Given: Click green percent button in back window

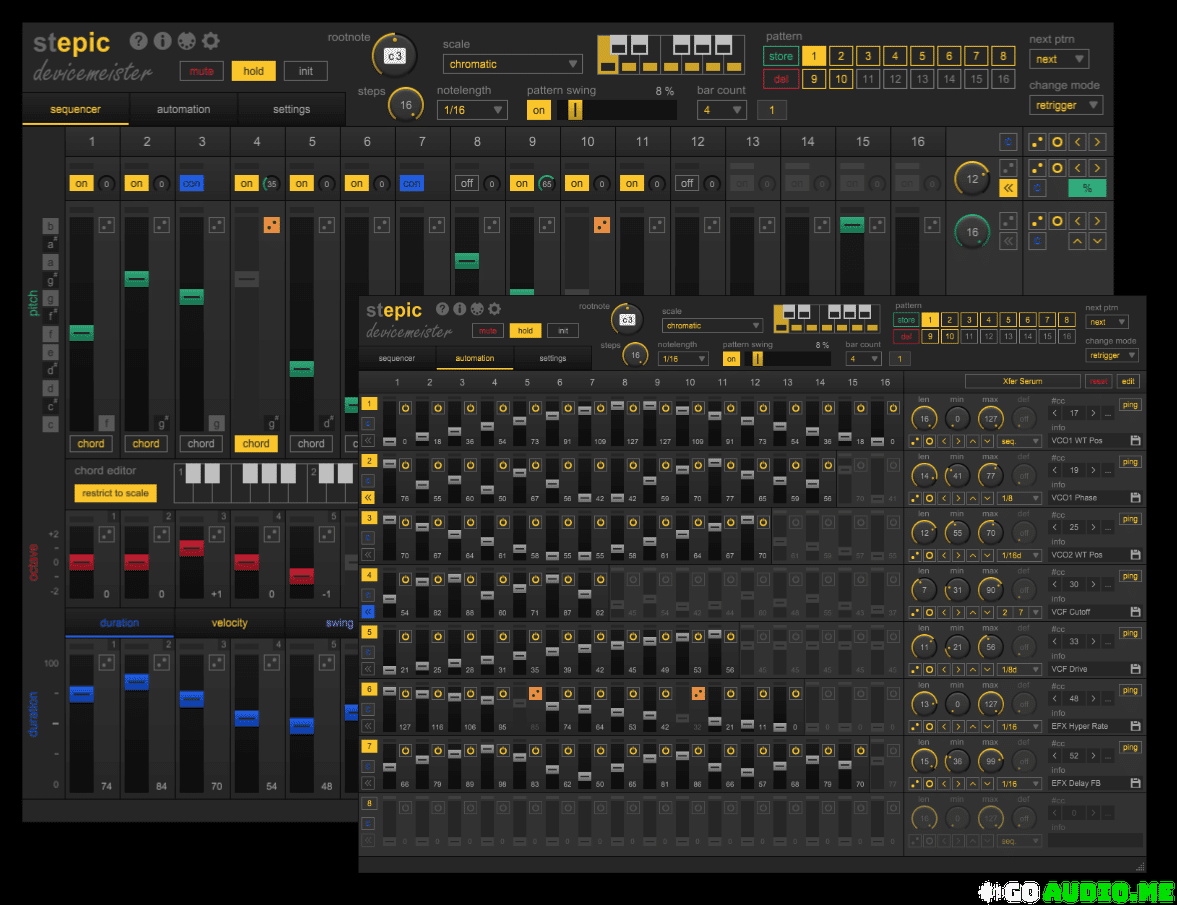Looking at the screenshot, I should pos(1087,188).
